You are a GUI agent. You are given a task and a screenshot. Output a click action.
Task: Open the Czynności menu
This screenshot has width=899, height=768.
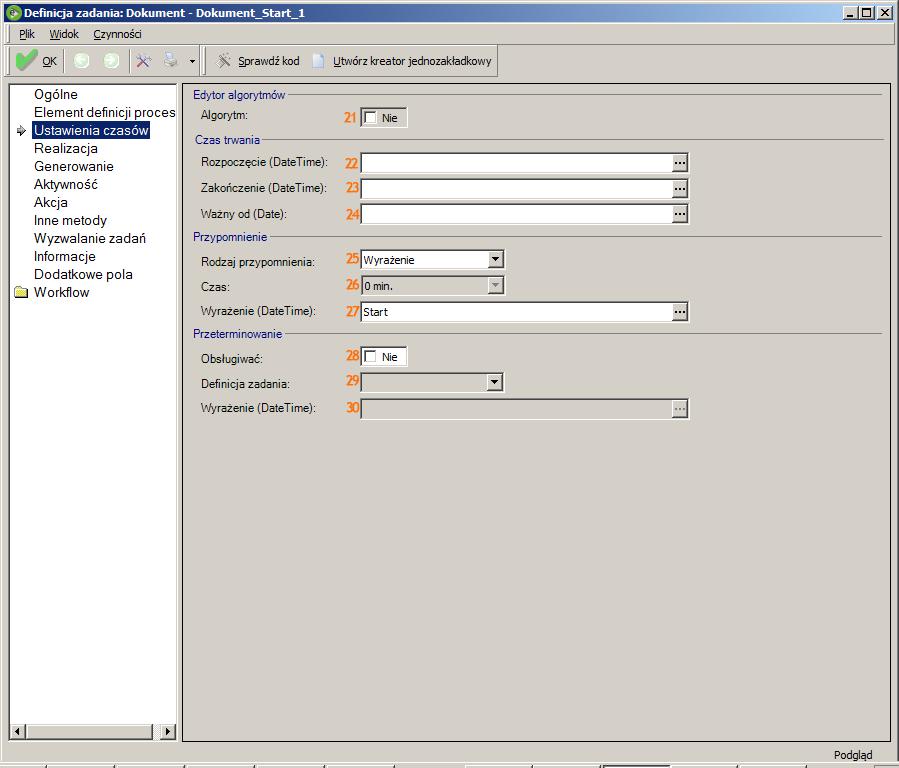click(117, 34)
